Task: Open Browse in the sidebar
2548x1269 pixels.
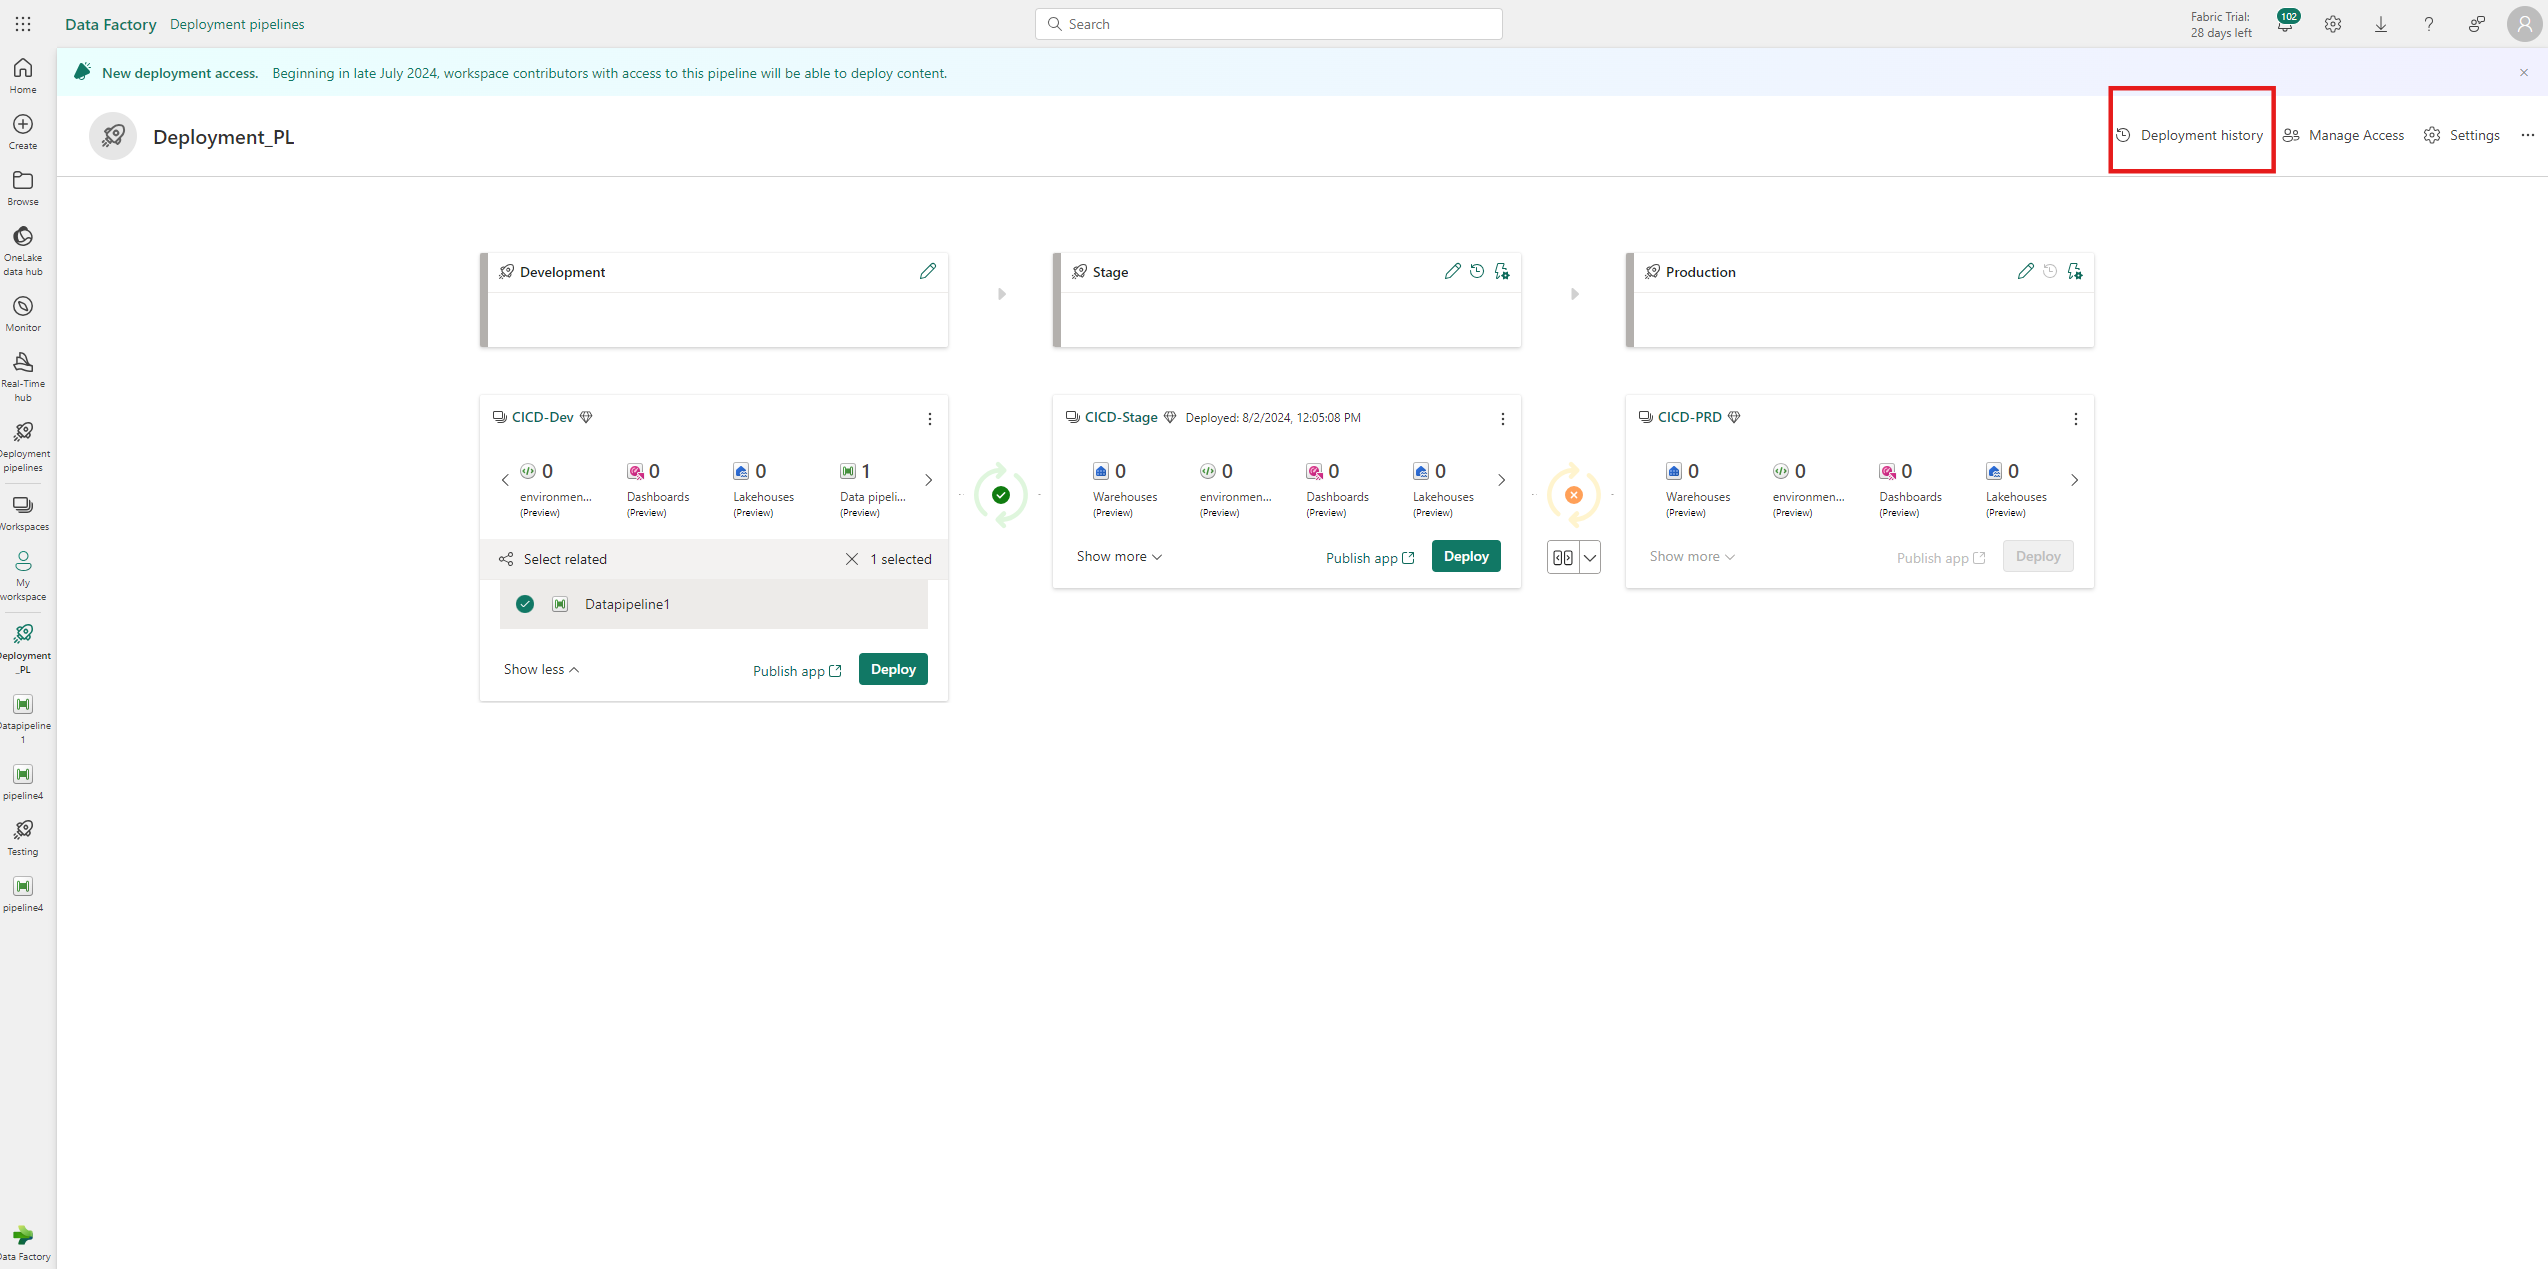Action: tap(23, 188)
